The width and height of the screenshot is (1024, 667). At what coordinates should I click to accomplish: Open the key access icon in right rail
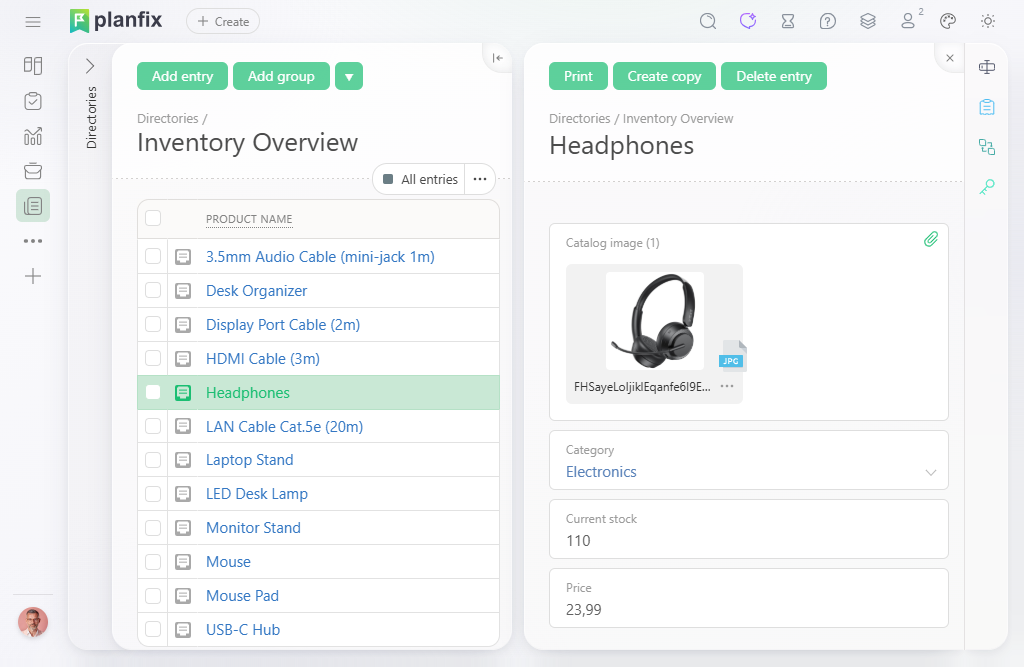click(x=987, y=187)
